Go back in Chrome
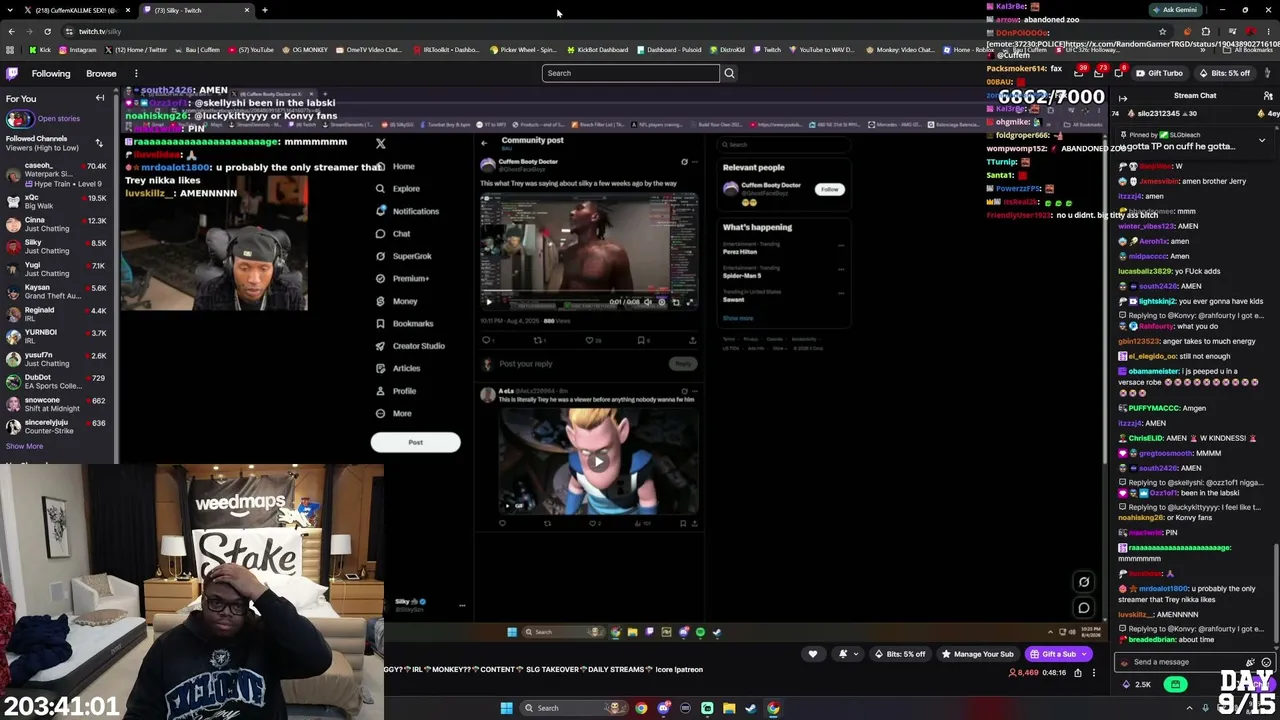 [x=11, y=31]
